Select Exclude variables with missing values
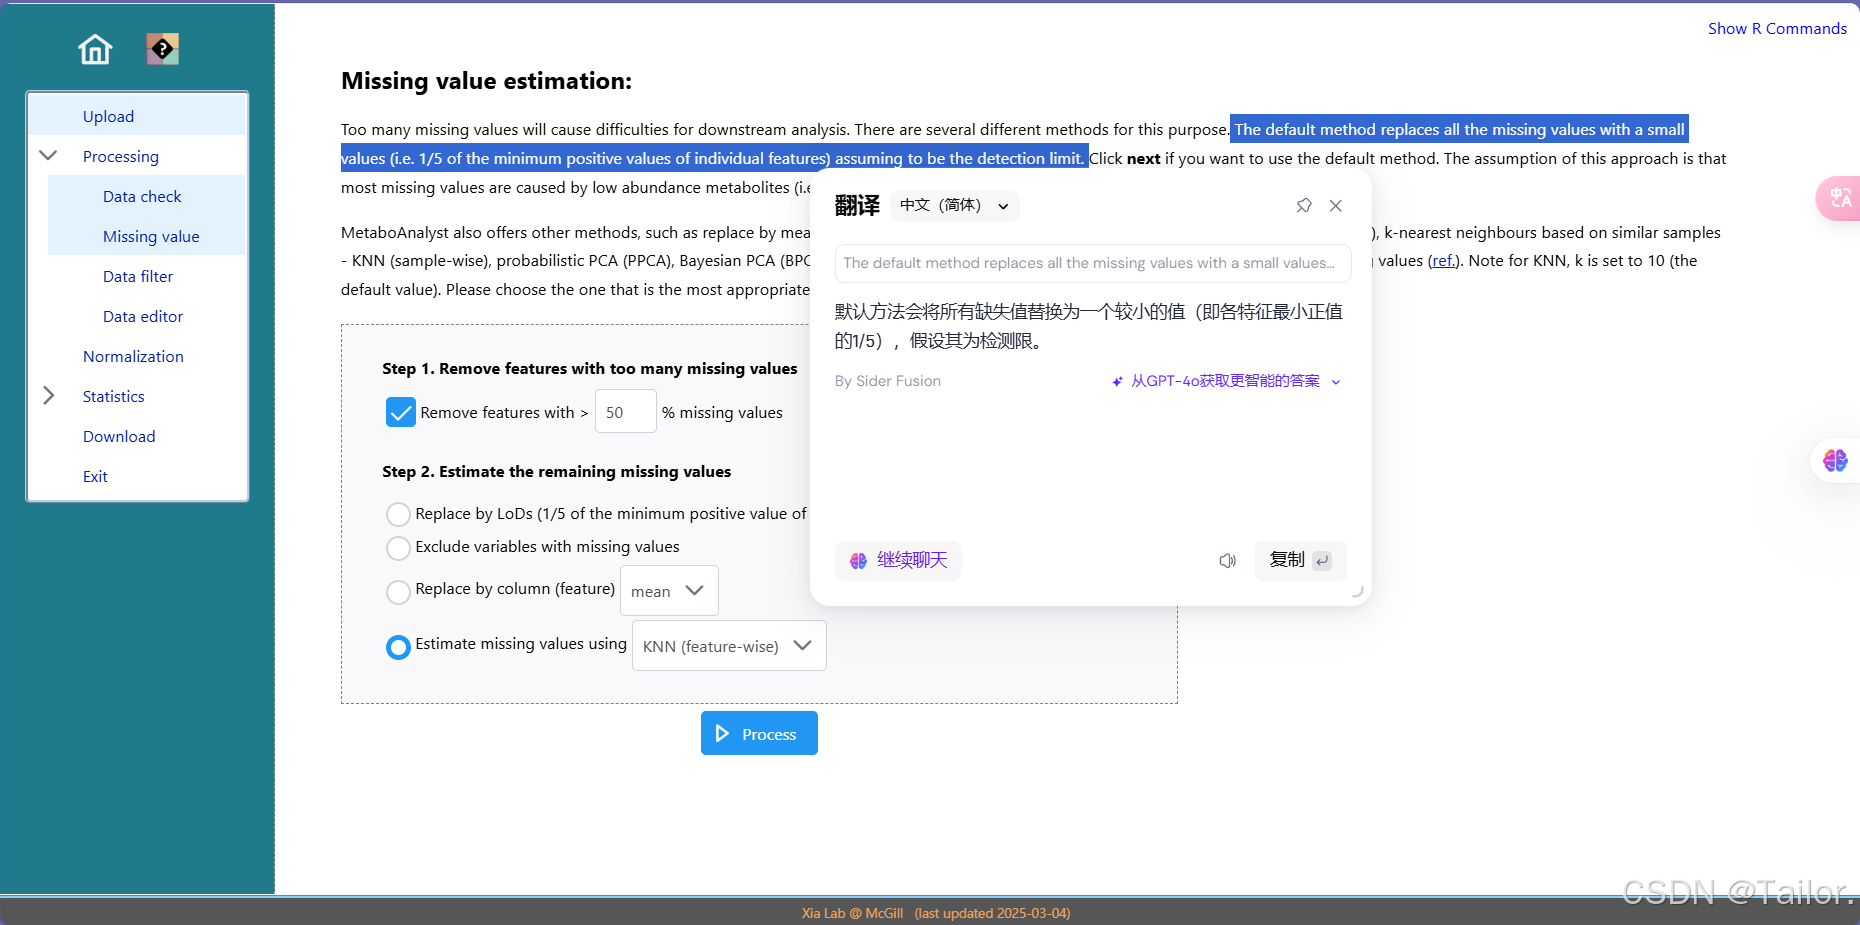The width and height of the screenshot is (1860, 925). click(x=398, y=548)
